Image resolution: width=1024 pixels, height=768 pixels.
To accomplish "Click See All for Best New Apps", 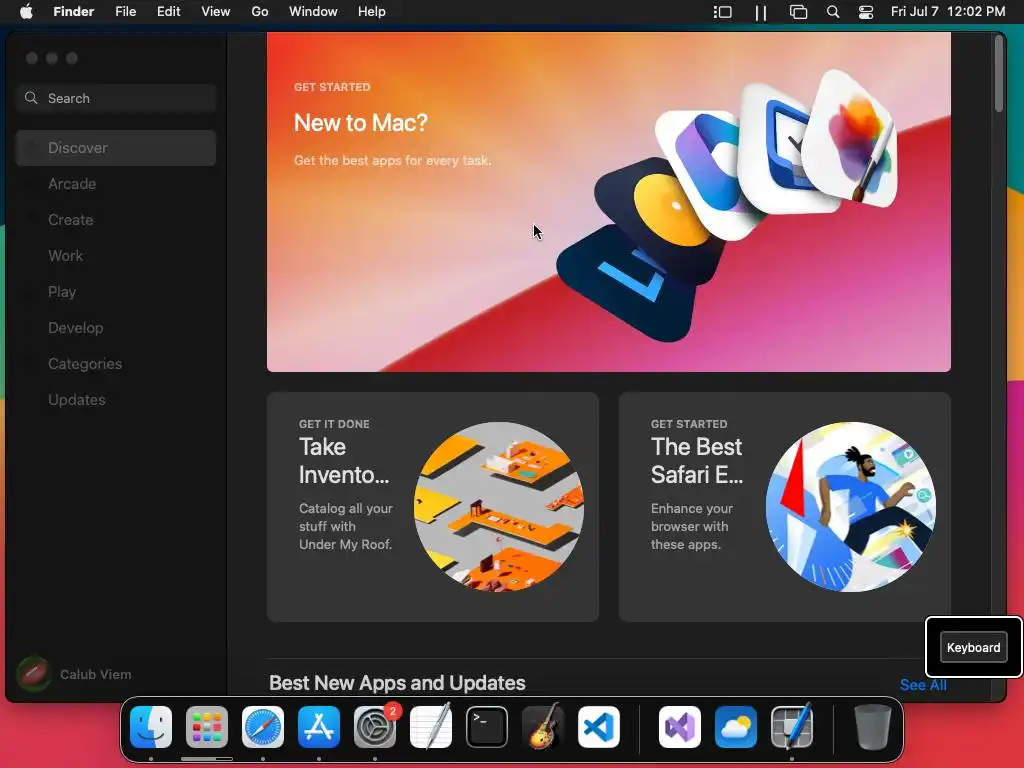I will pyautogui.click(x=923, y=685).
